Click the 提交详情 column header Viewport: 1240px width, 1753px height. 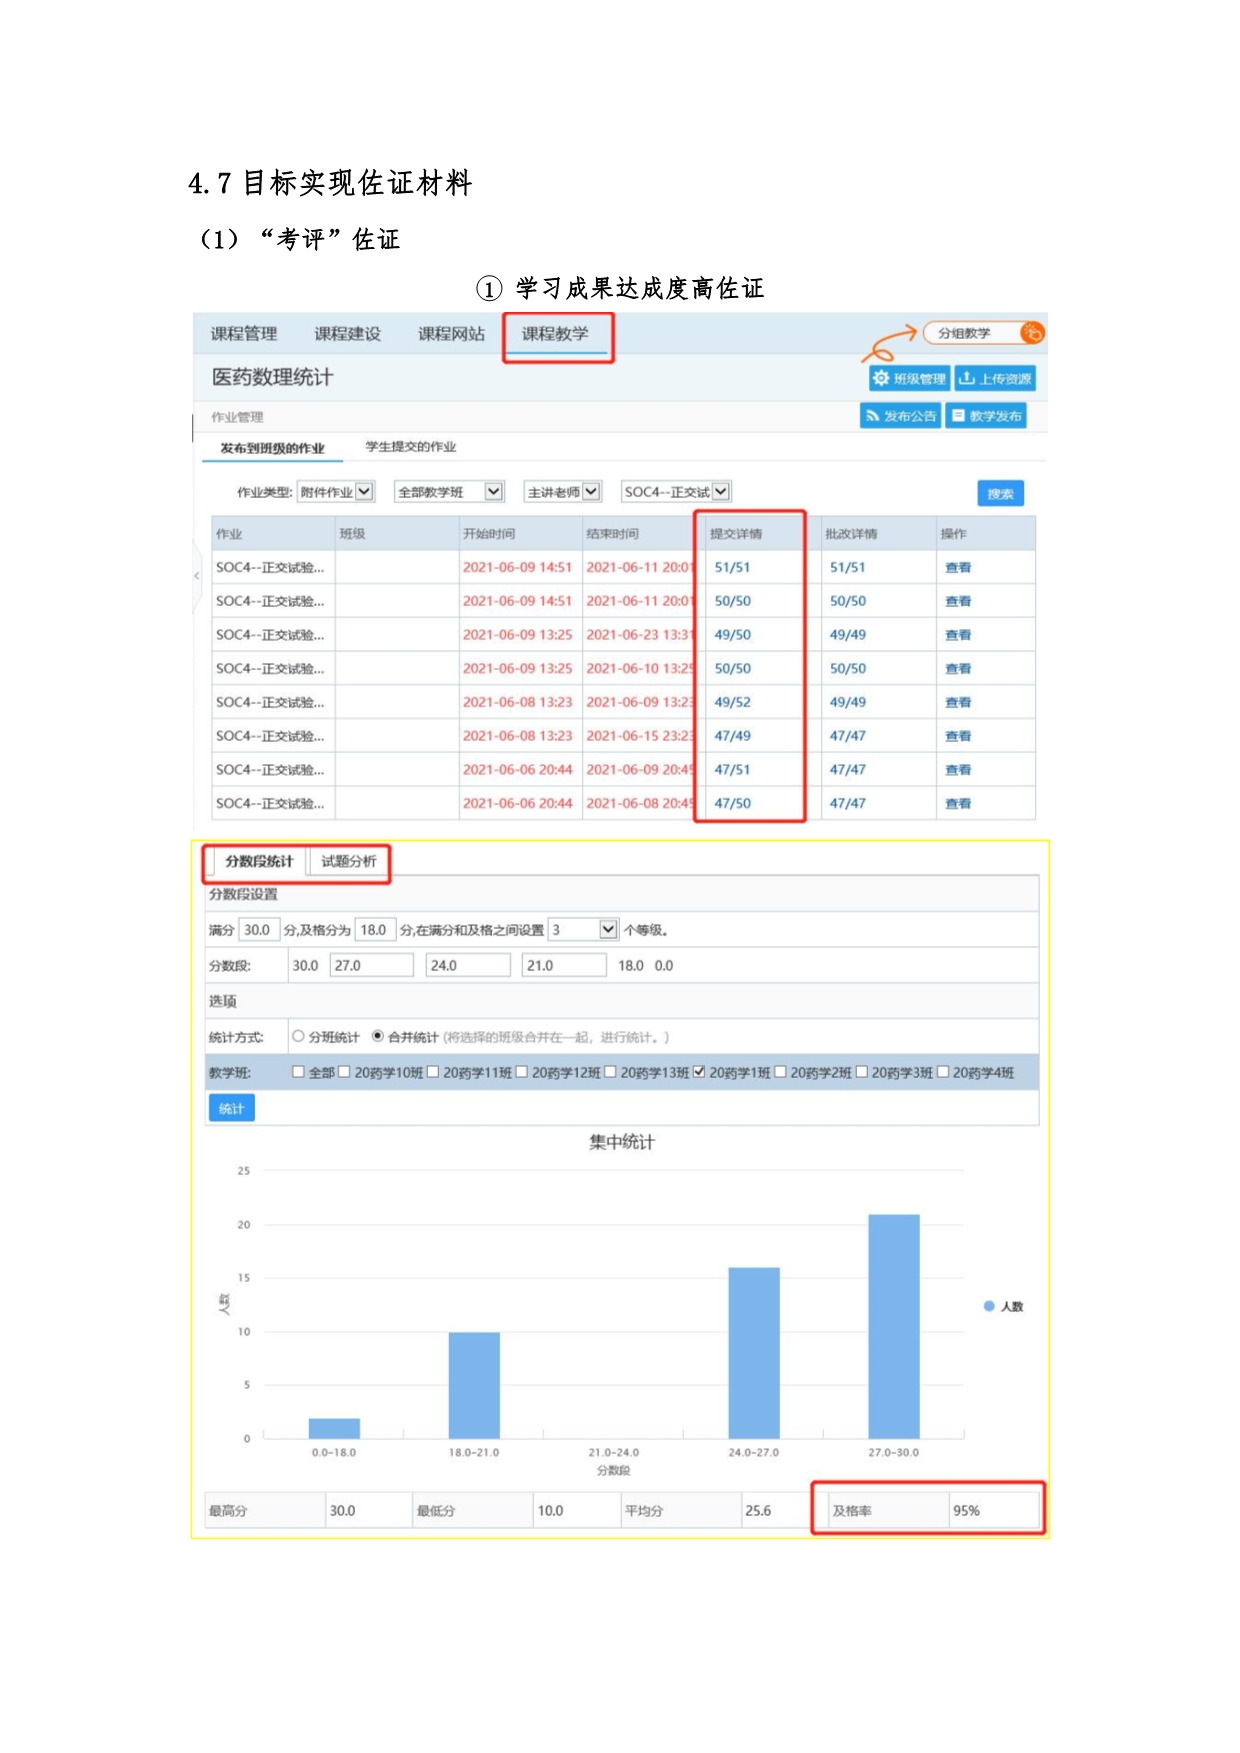point(736,534)
